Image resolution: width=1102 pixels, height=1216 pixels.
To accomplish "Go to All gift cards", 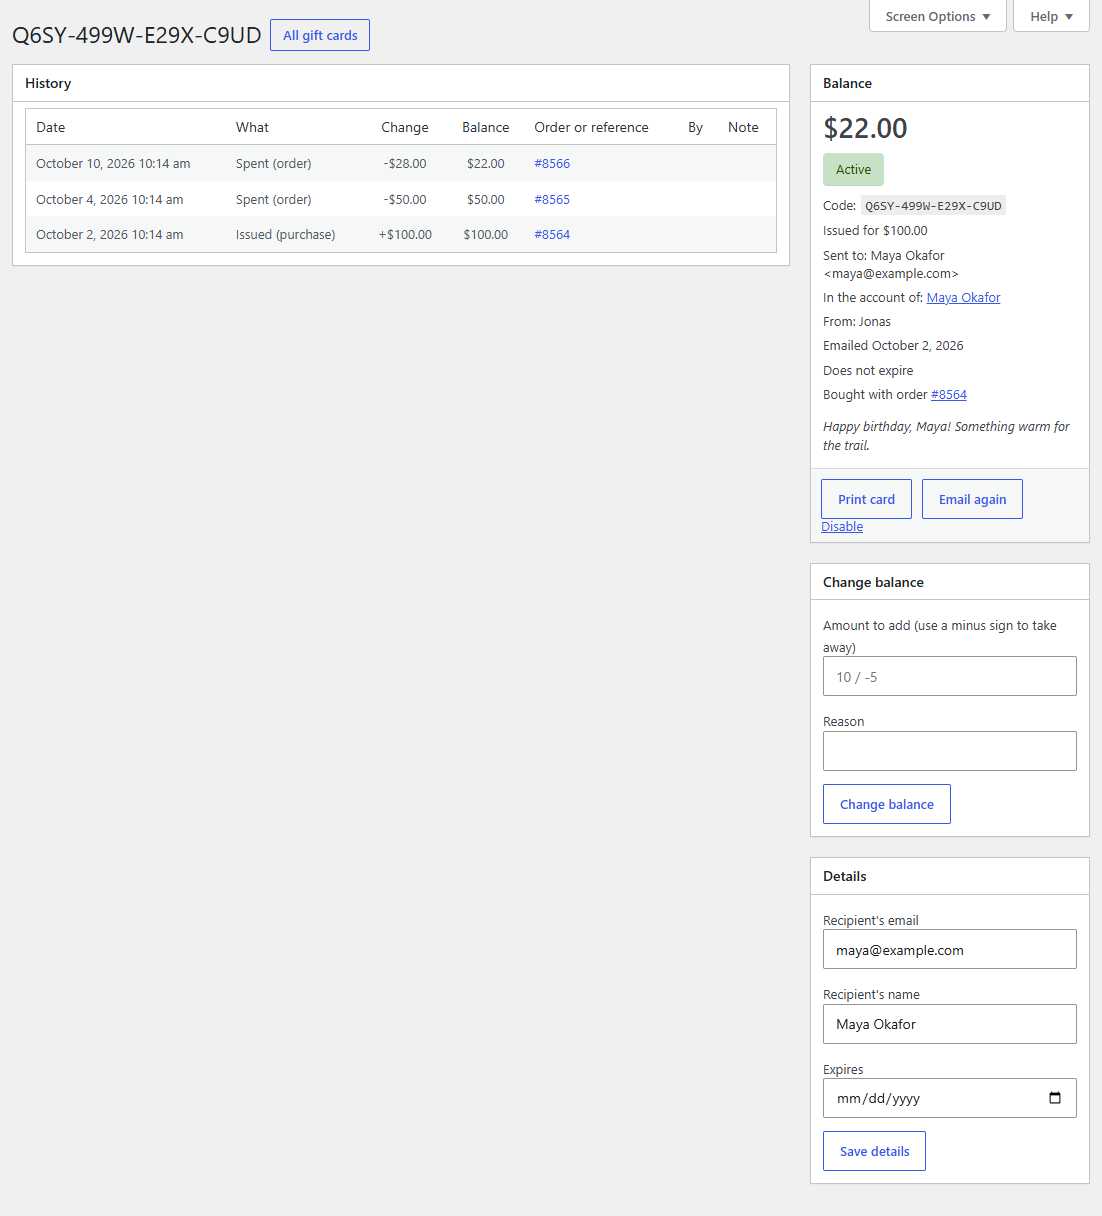I will point(320,35).
